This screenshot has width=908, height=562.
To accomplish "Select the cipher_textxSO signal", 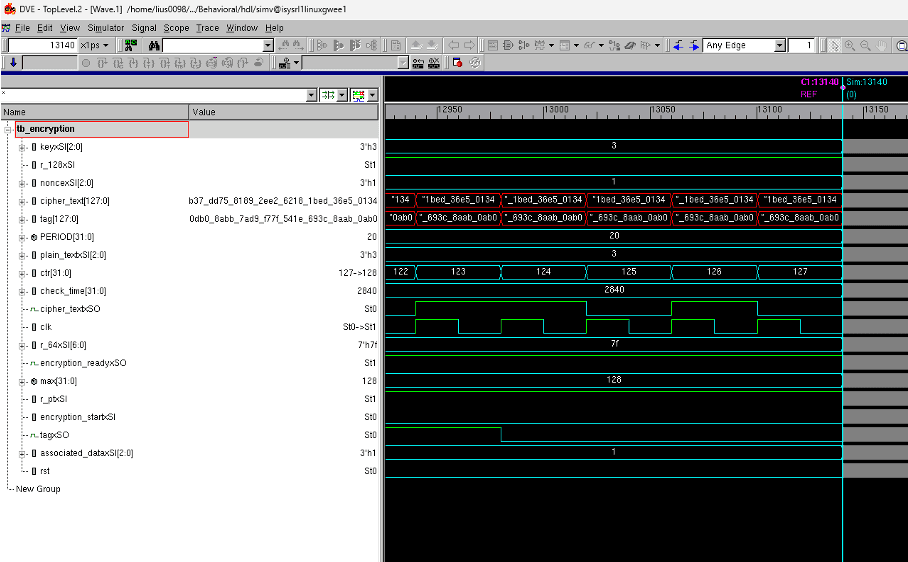I will (70, 309).
